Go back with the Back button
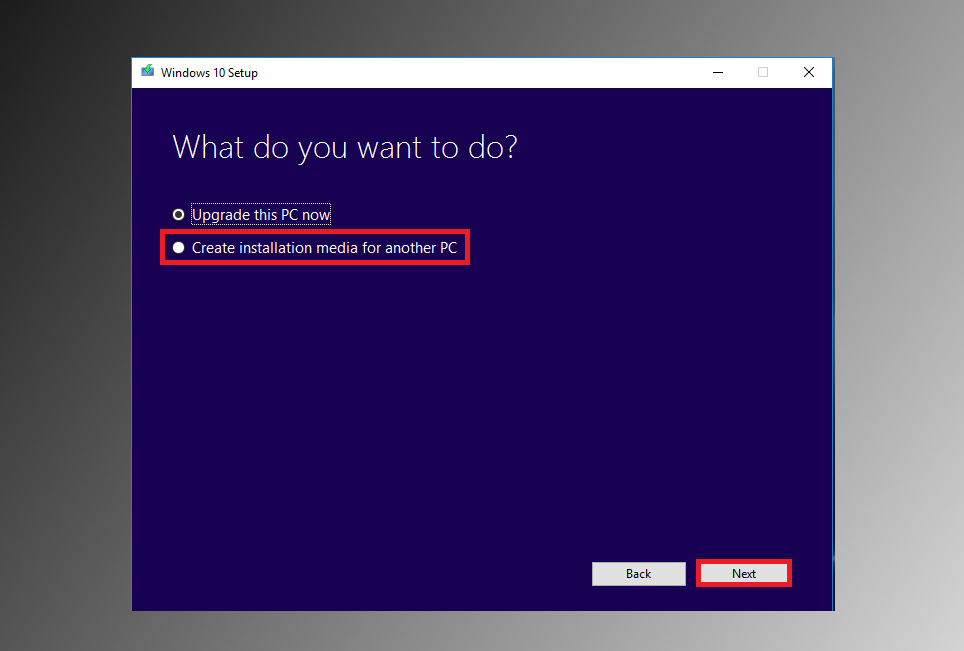The width and height of the screenshot is (964, 651). point(638,574)
